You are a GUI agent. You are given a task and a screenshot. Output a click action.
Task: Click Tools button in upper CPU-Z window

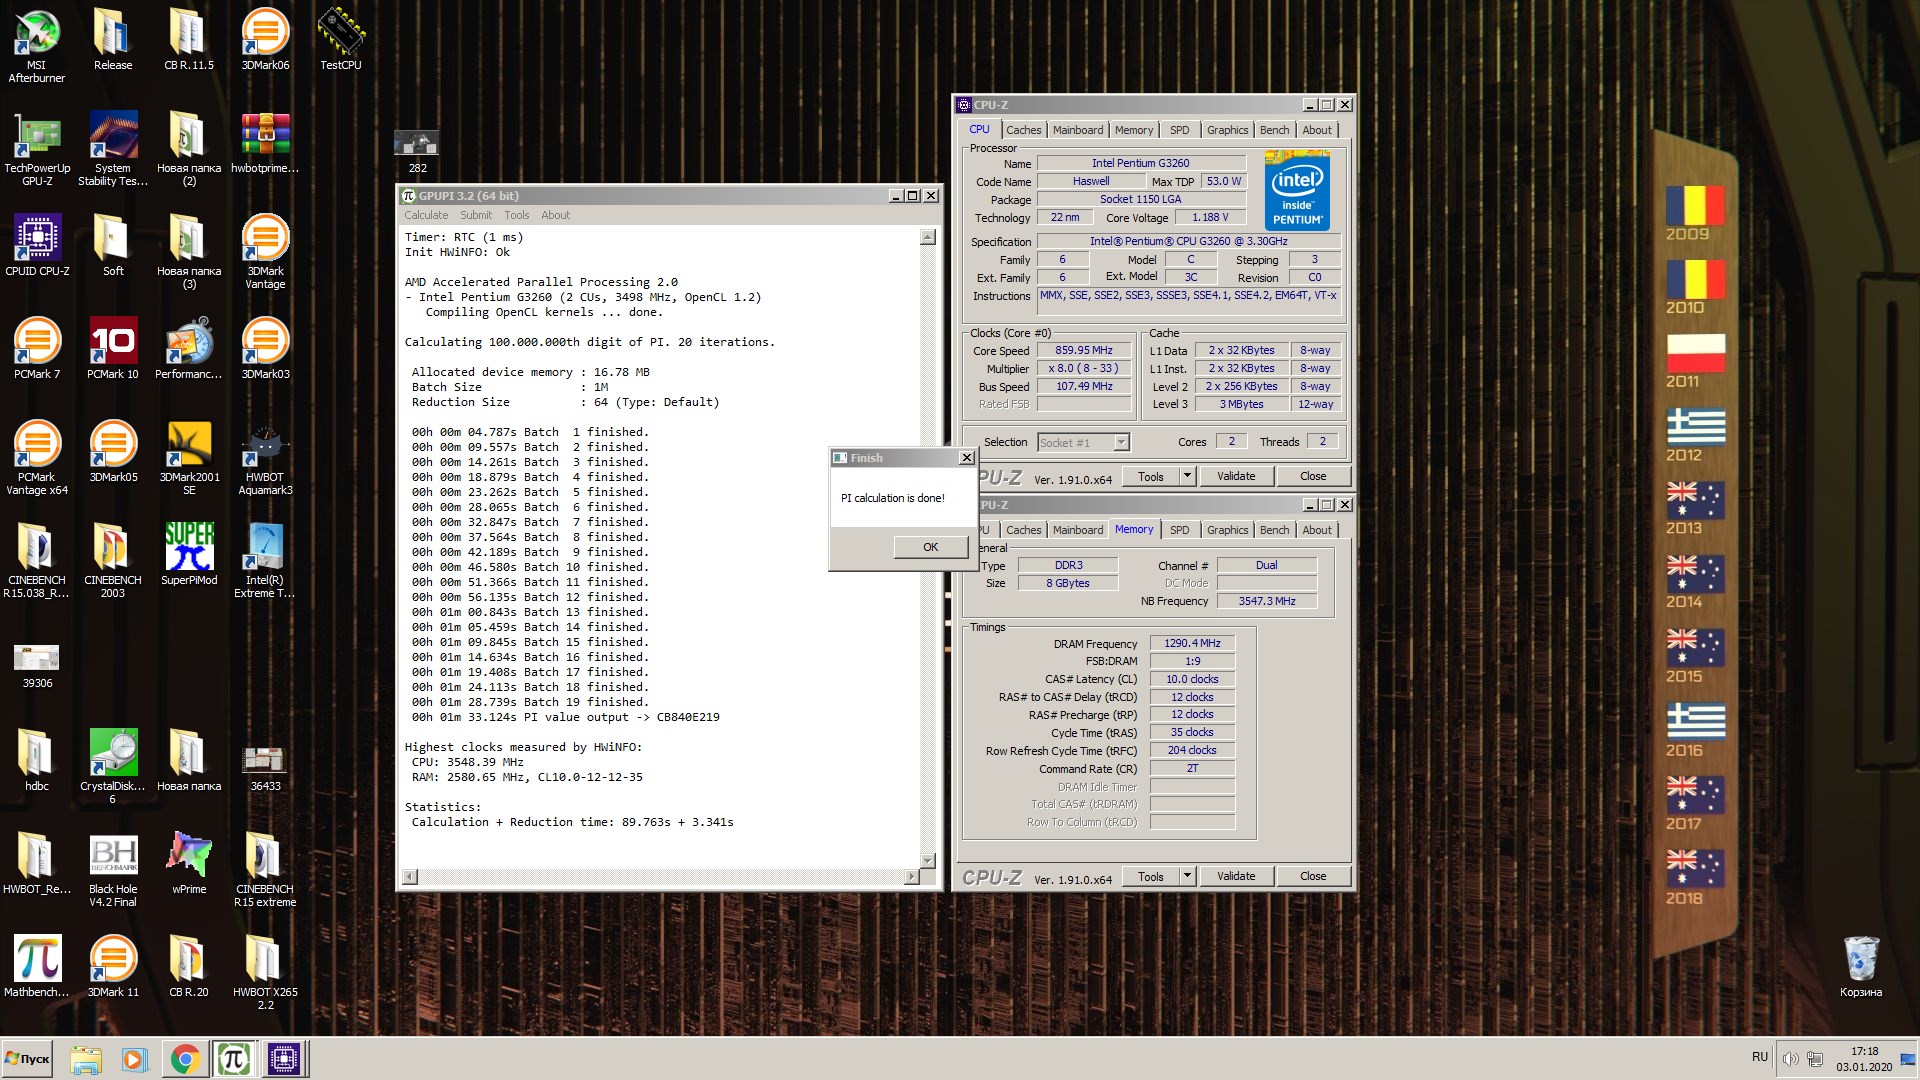[1151, 476]
